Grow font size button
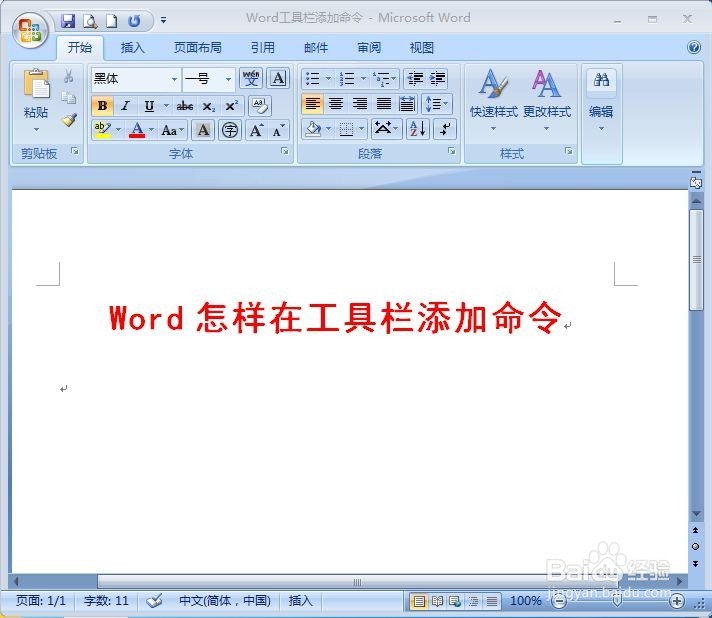Screen dimensions: 712x618 tap(257, 130)
